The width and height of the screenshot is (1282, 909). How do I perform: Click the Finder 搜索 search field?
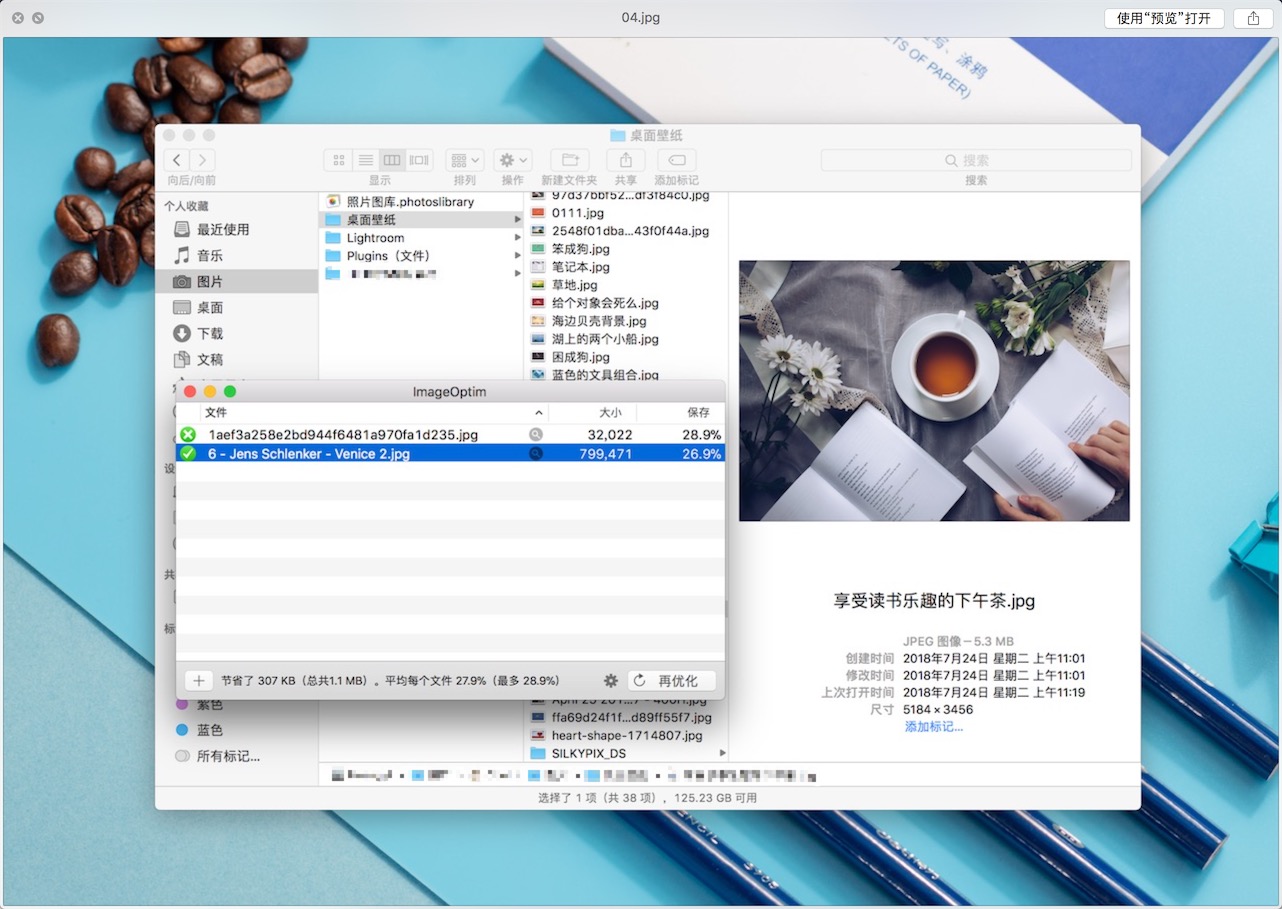coord(976,160)
